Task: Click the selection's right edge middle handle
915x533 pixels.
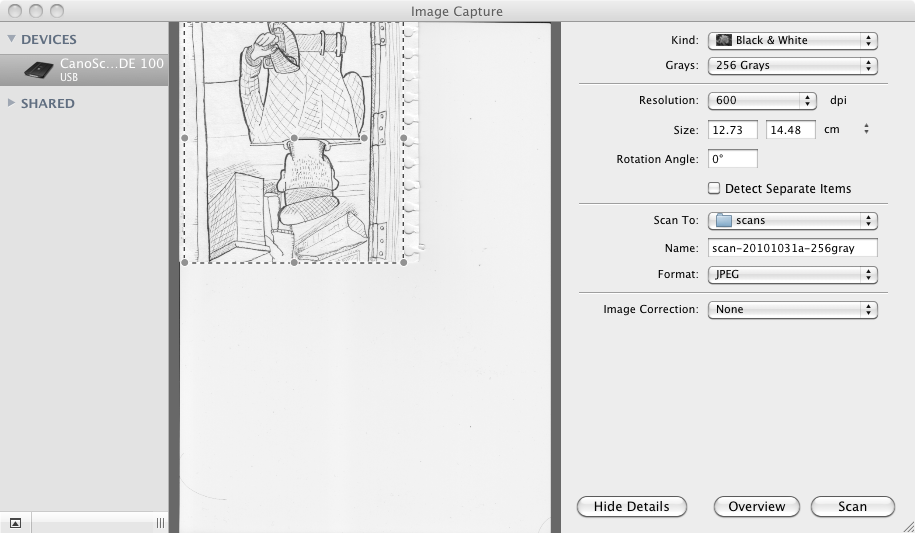Action: coord(404,138)
